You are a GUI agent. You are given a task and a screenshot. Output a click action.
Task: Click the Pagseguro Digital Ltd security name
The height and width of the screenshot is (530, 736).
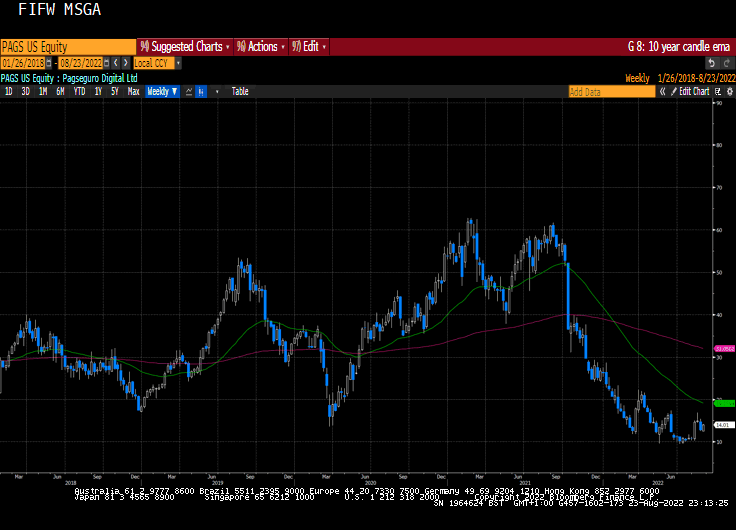(100, 78)
